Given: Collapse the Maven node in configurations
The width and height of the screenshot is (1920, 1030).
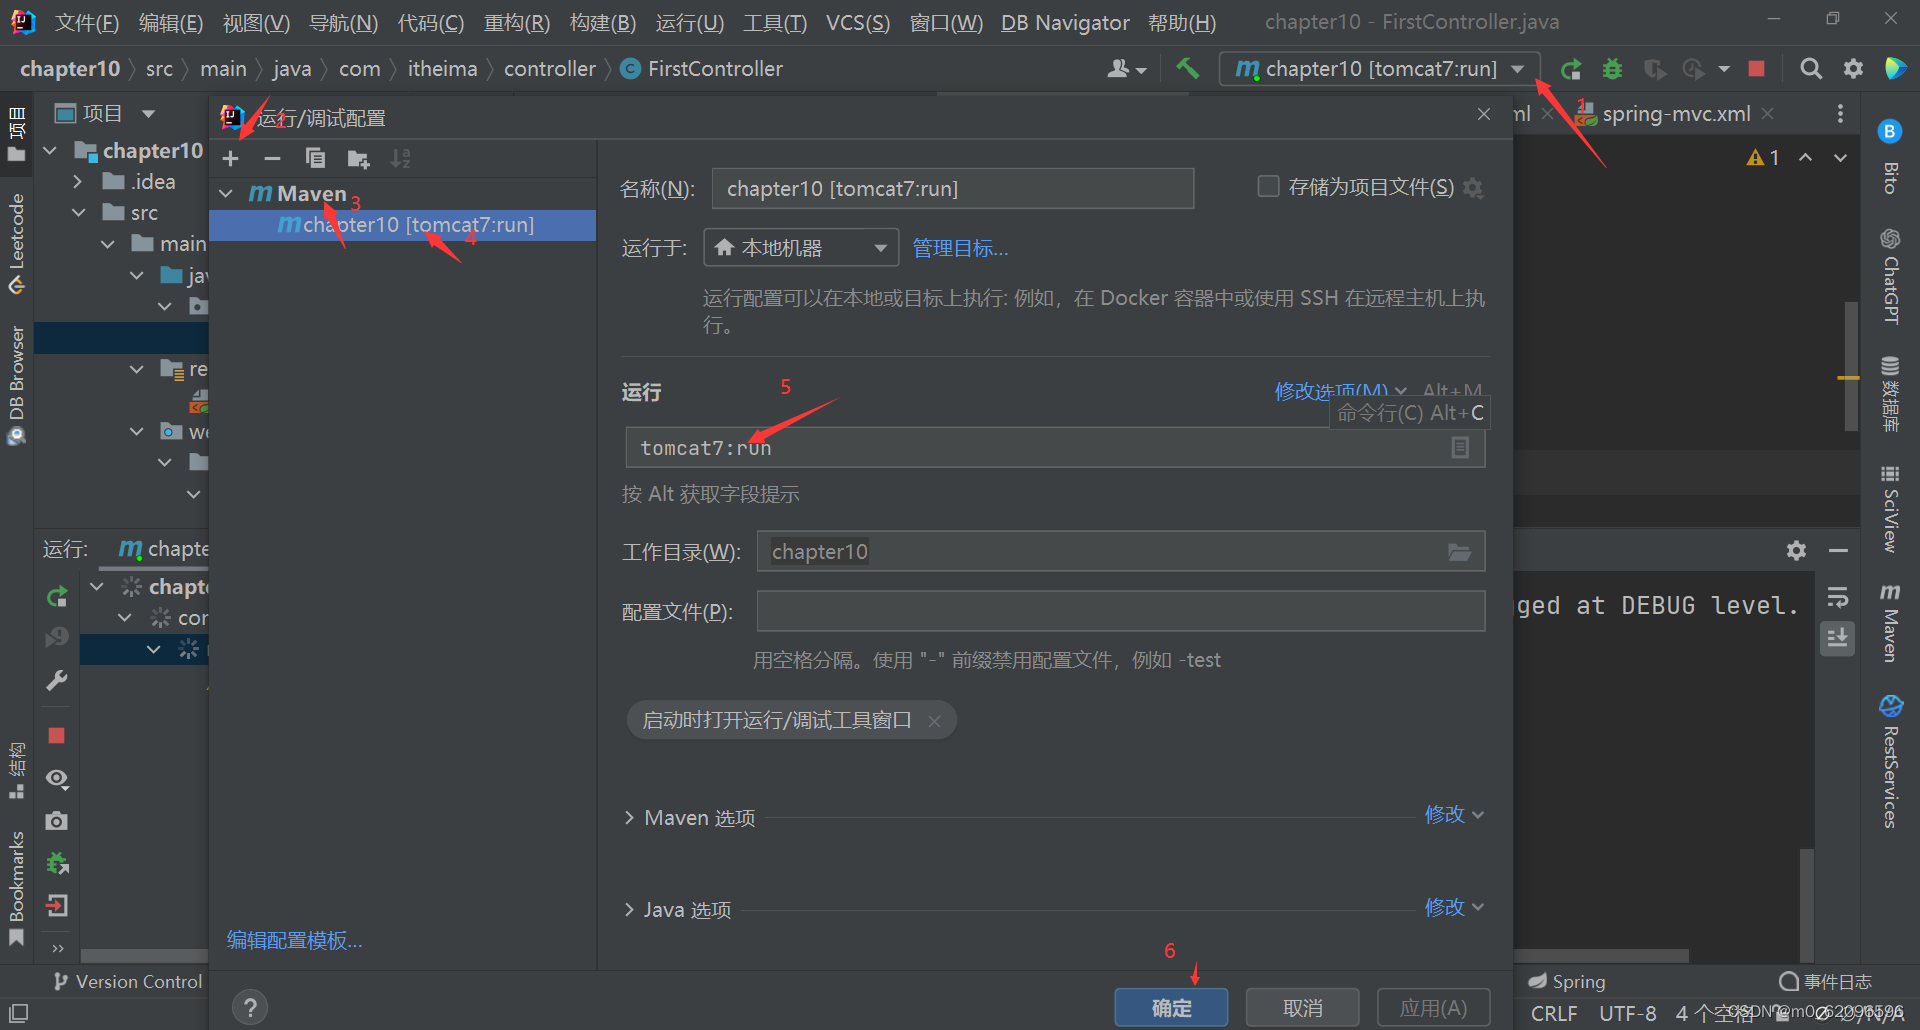Looking at the screenshot, I should point(227,193).
